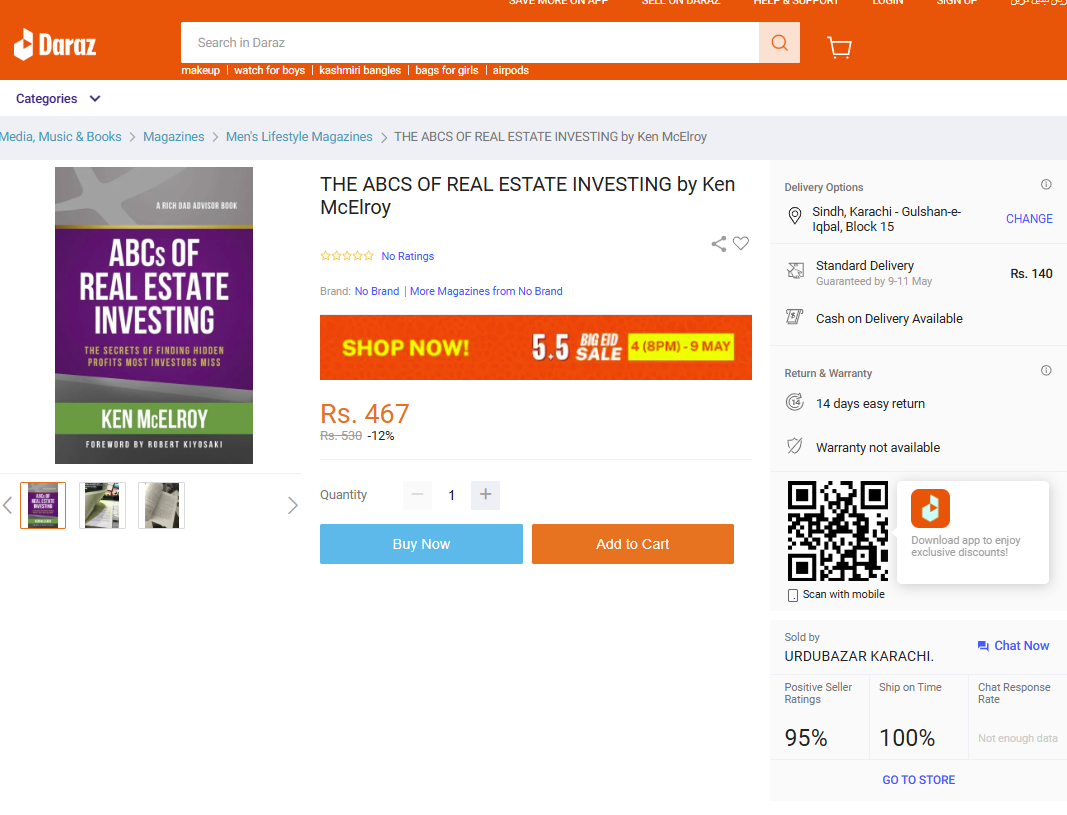Viewport: 1067px width, 815px height.
Task: Add to wishlist with the heart icon
Action: pos(741,243)
